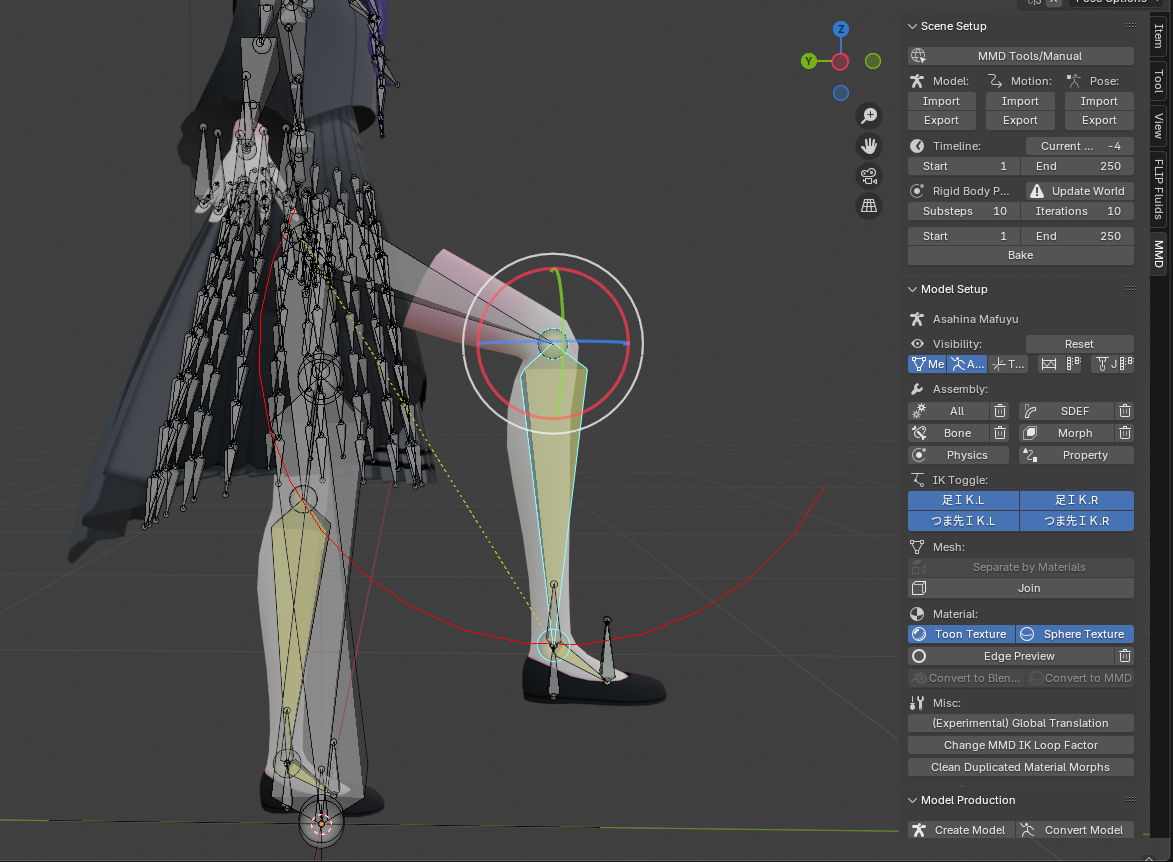Click the Property assembly button
The width and height of the screenshot is (1173, 862).
pos(1076,455)
